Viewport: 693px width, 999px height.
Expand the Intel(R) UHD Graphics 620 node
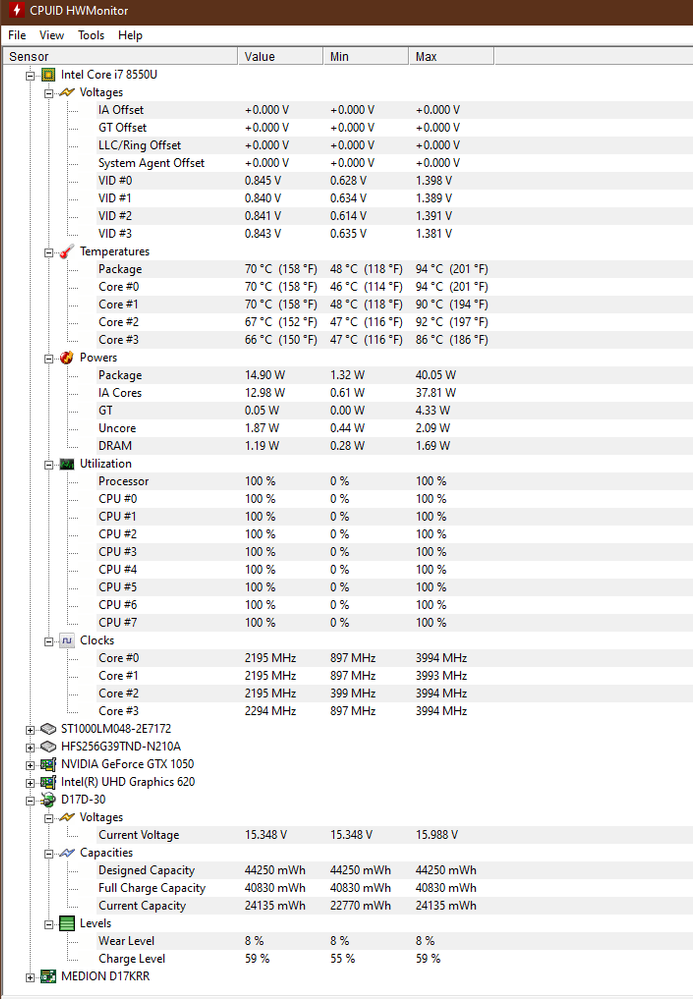pos(31,782)
